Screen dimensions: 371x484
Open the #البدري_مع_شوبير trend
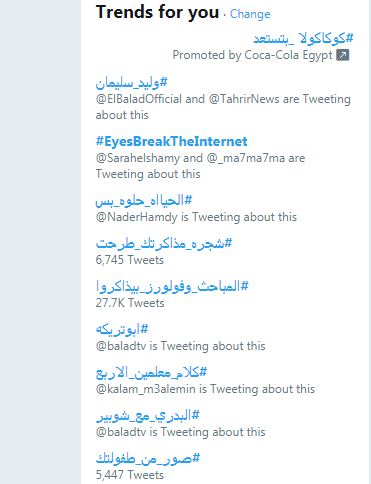pyautogui.click(x=147, y=415)
